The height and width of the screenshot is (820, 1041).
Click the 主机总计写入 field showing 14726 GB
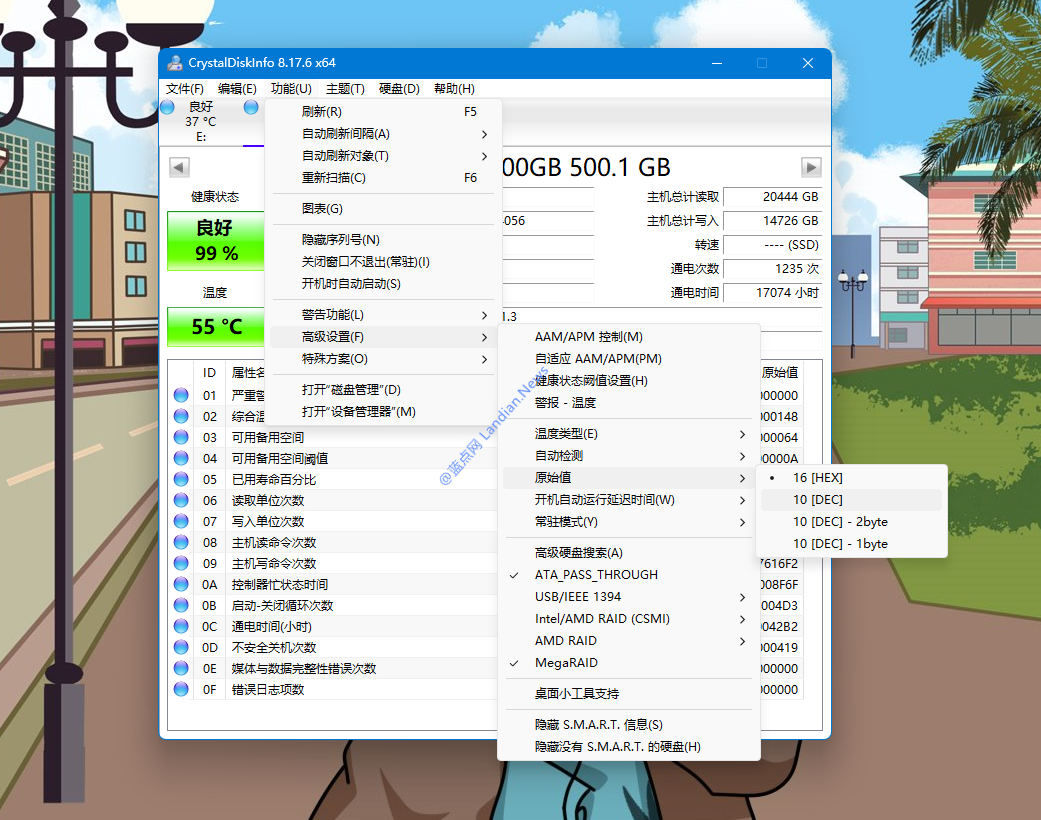click(x=772, y=221)
